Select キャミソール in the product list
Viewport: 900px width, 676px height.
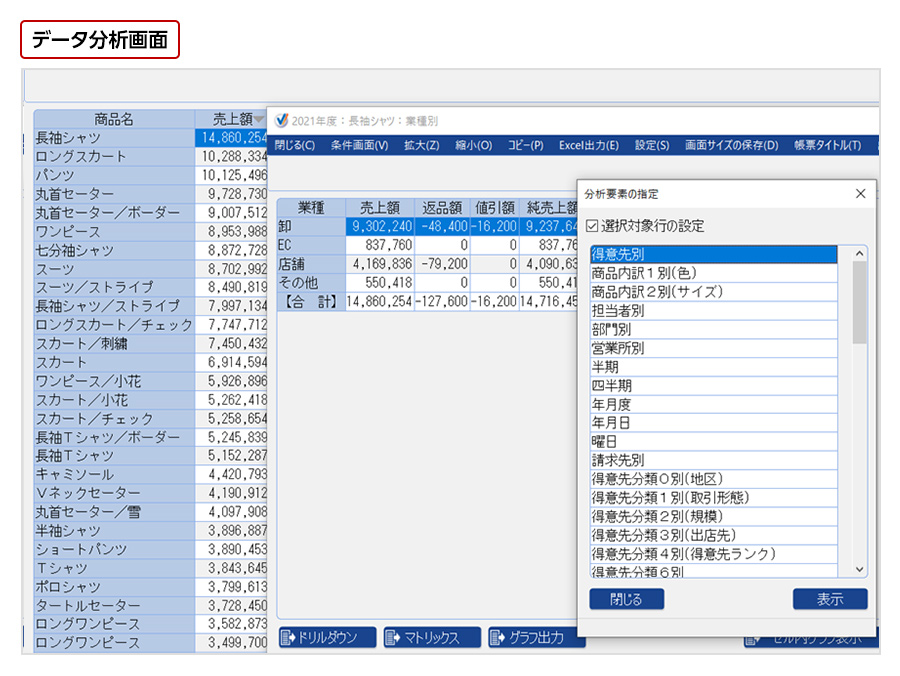tap(114, 475)
